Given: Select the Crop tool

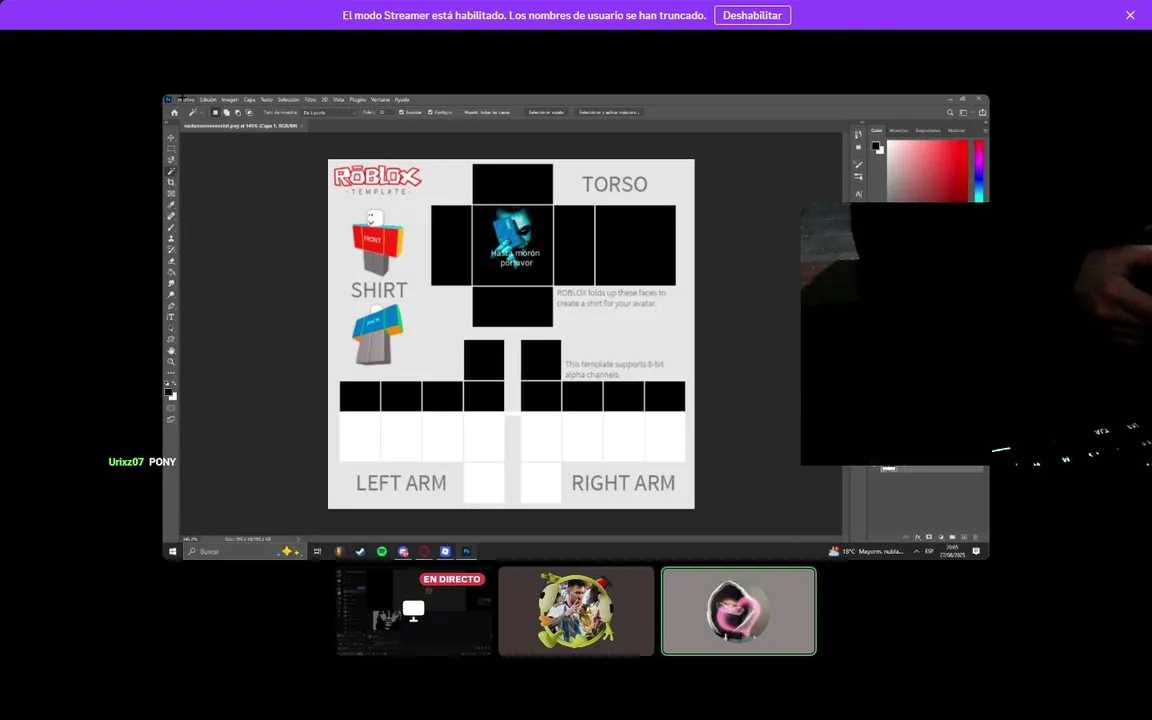Looking at the screenshot, I should [x=171, y=183].
